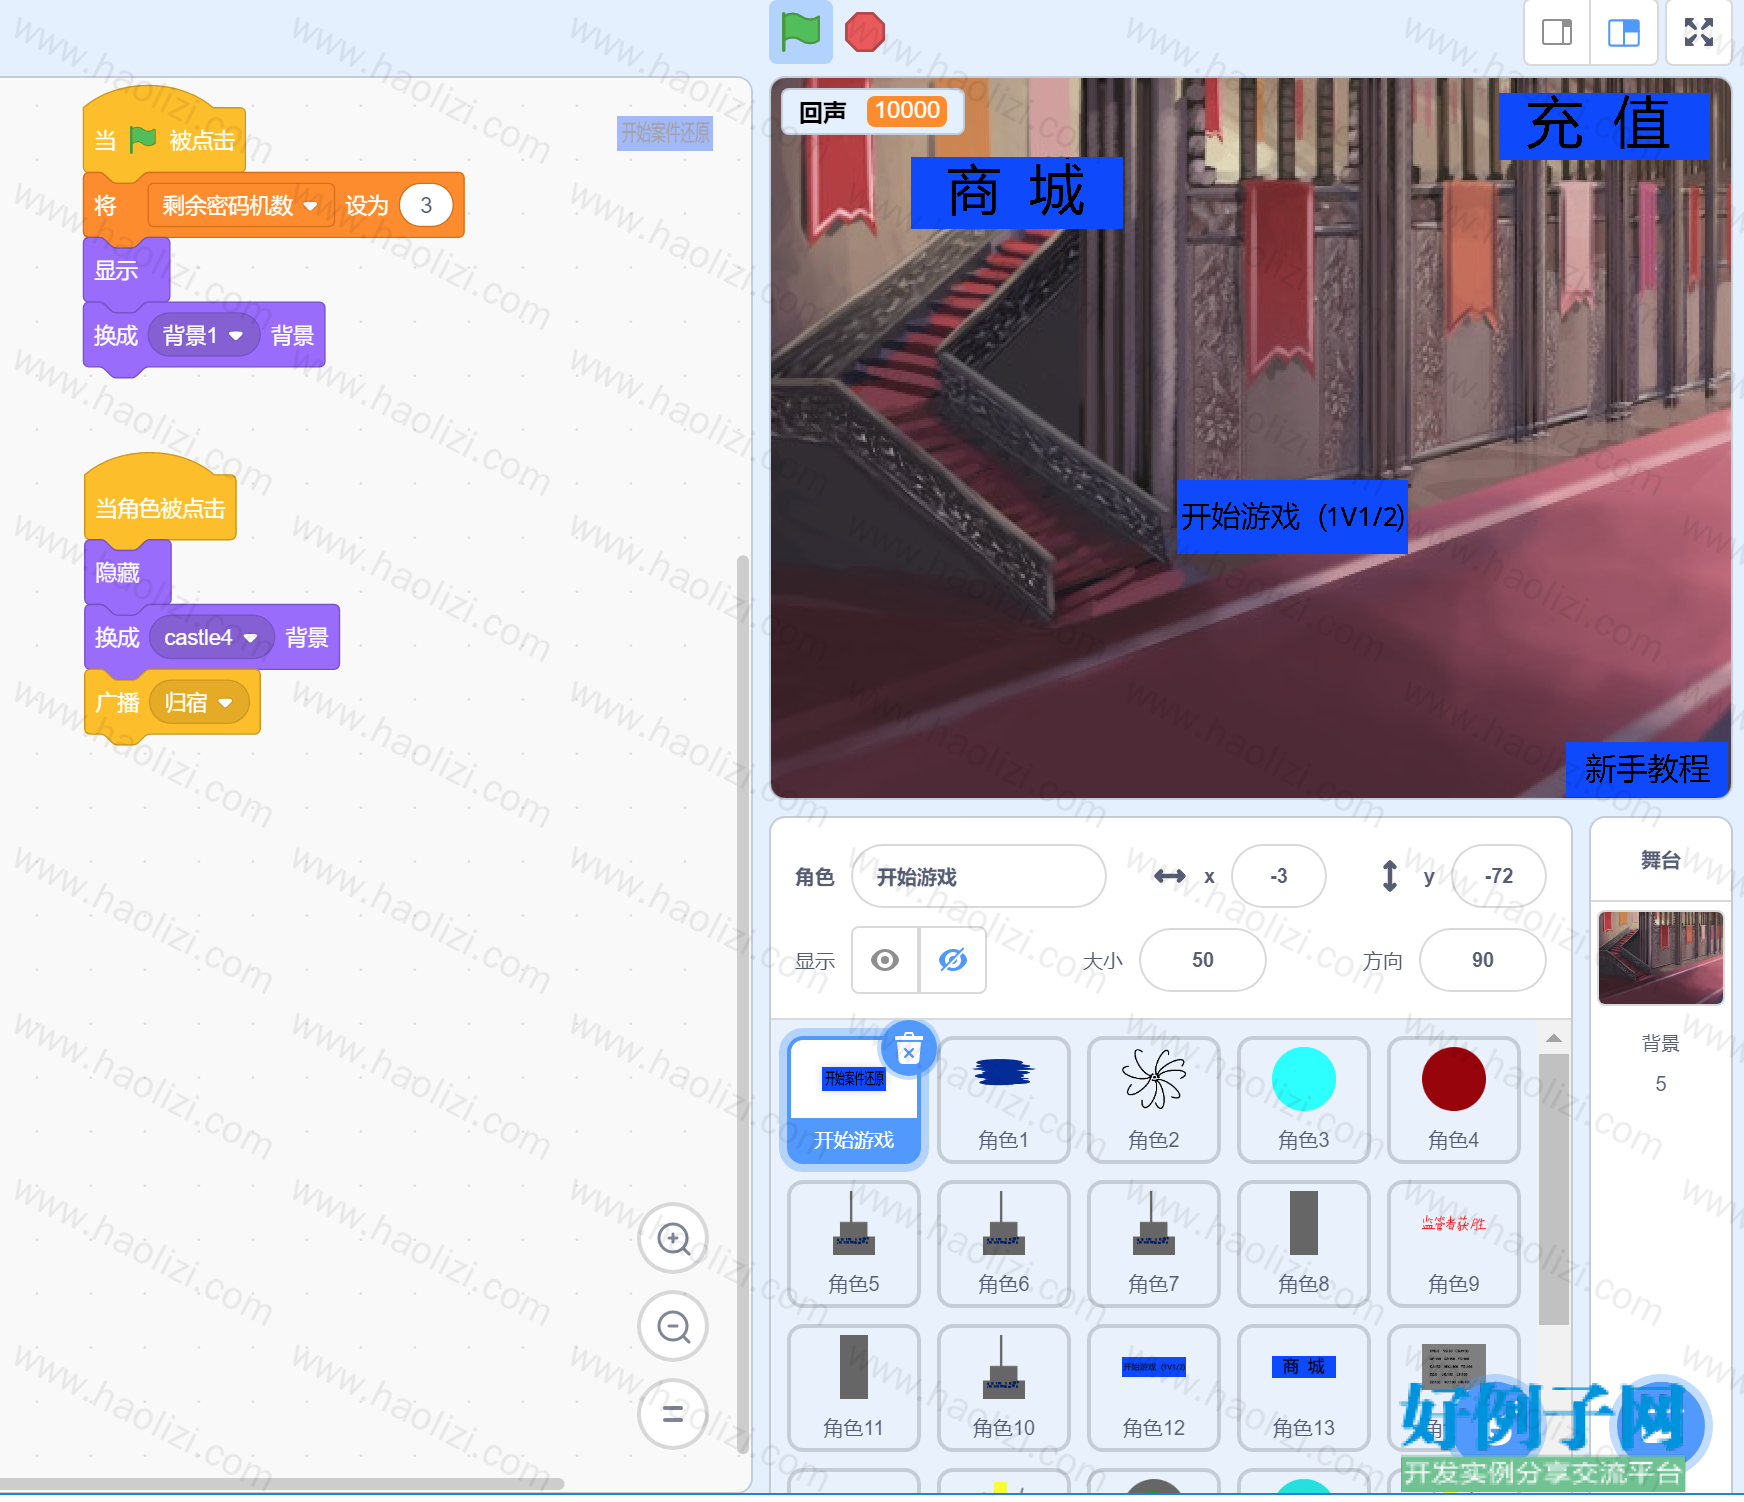1744x1502 pixels.
Task: Edit the sprite size field 50
Action: (x=1203, y=960)
